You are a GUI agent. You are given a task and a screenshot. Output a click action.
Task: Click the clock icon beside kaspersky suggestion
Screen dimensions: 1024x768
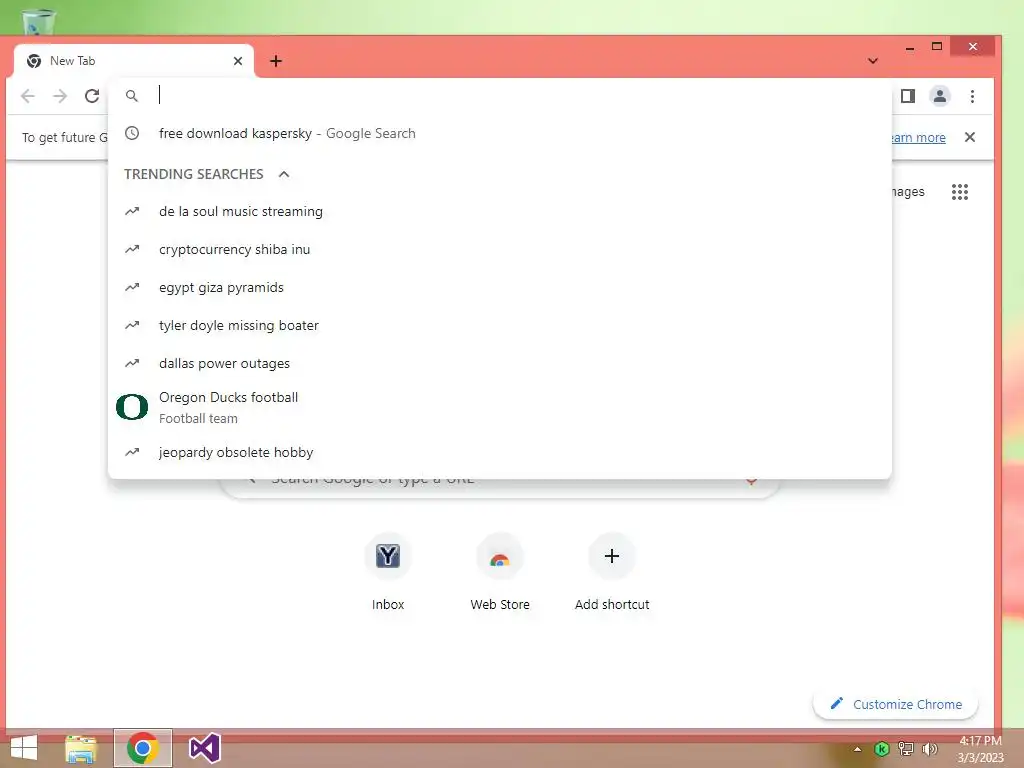(132, 133)
